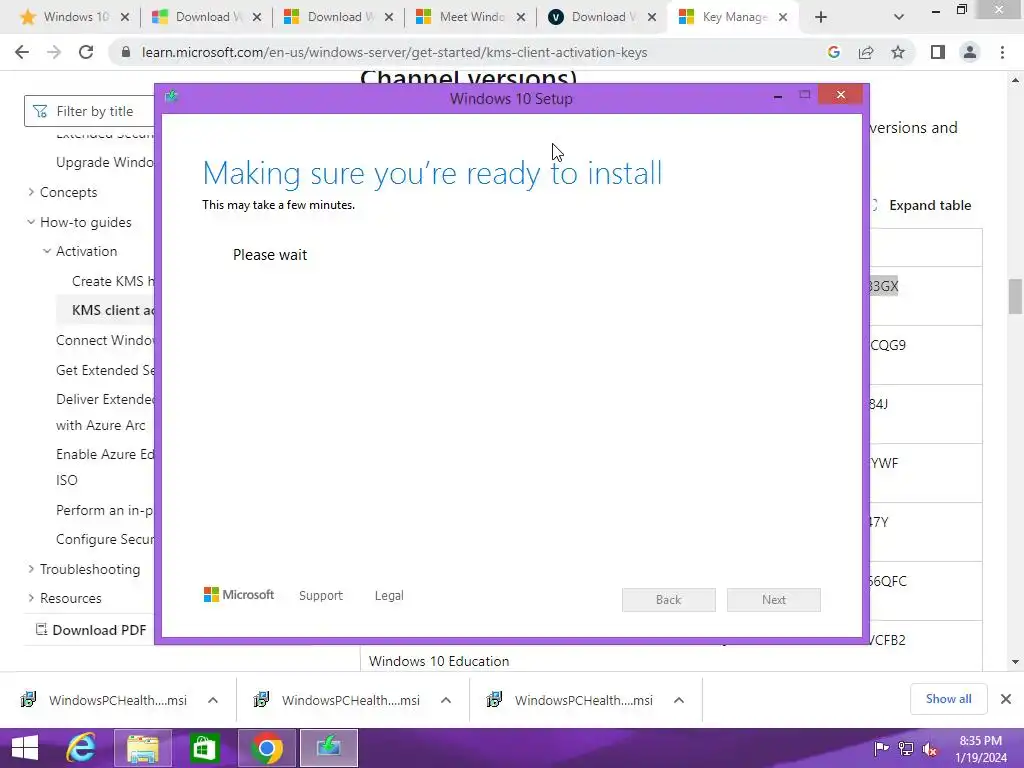Open the tab search chevron
Viewport: 1024px width, 768px height.
tap(899, 17)
